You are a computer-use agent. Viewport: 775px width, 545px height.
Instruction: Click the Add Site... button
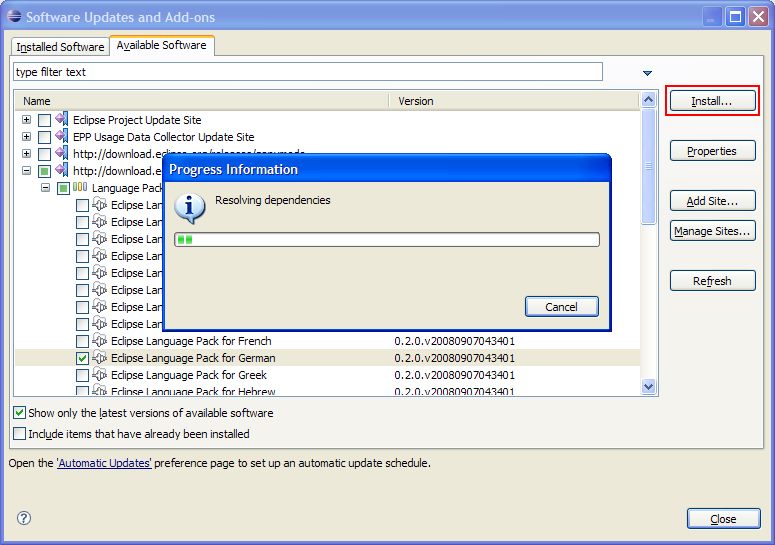(712, 201)
